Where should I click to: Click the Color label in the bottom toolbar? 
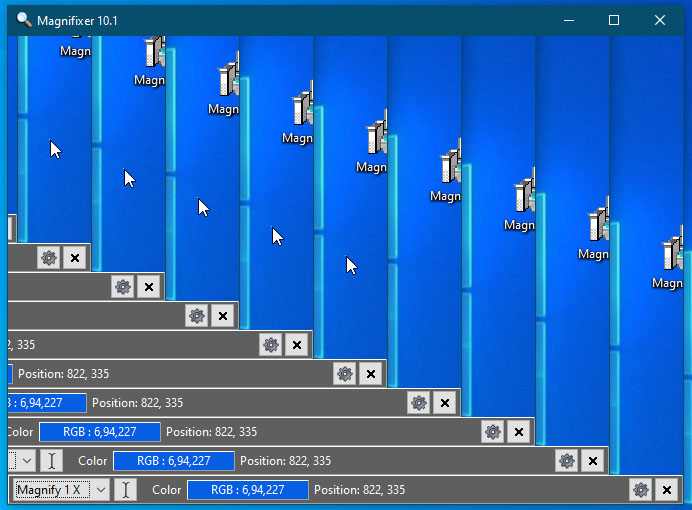point(166,490)
